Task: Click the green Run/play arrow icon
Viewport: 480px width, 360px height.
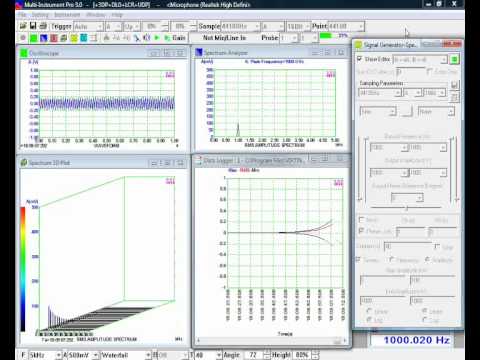Action: coord(157,38)
